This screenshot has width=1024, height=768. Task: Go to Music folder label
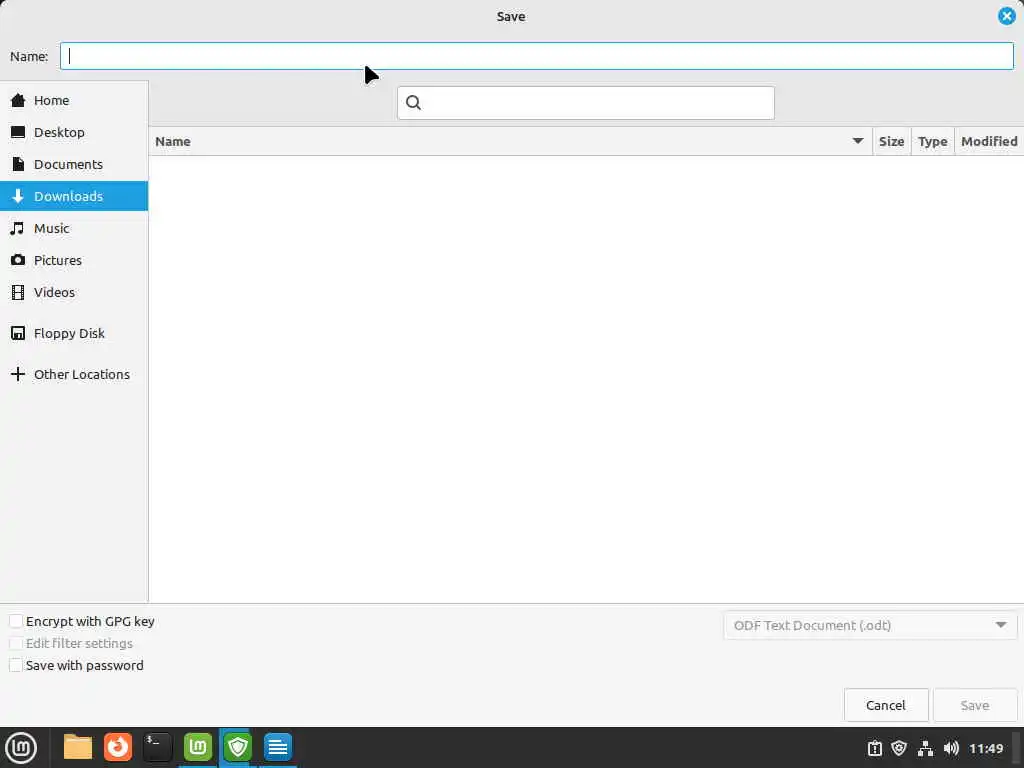point(52,228)
